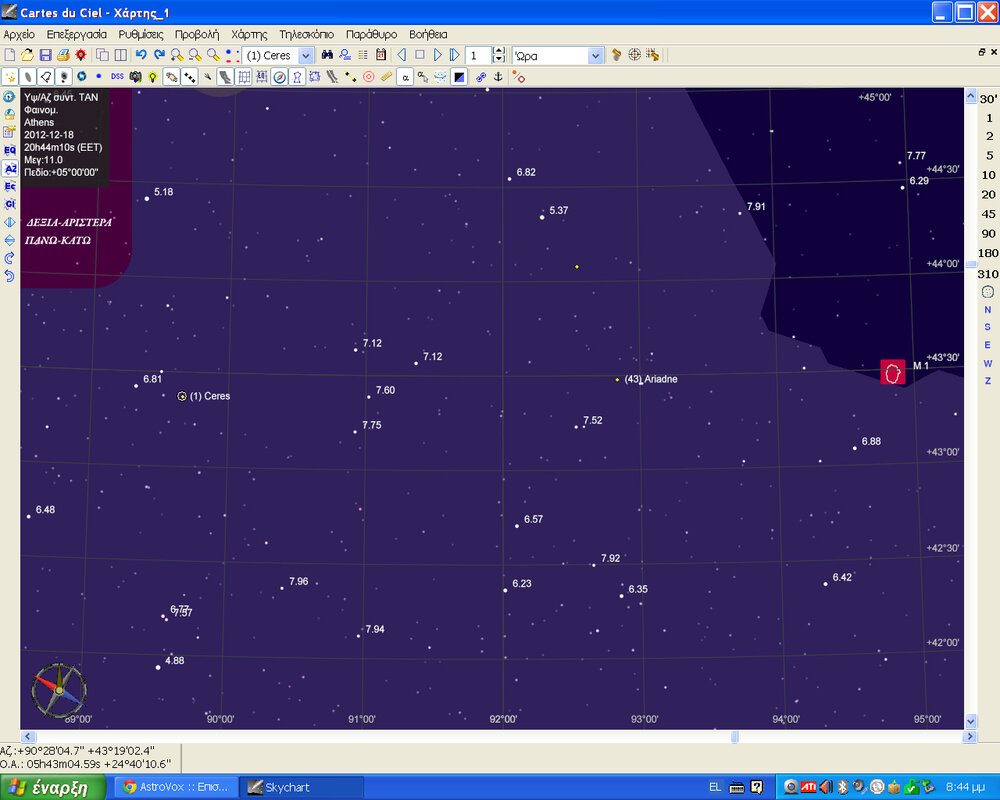Screen dimensions: 1000x800
Task: Click the M 1 nebula marker
Action: pyautogui.click(x=892, y=371)
